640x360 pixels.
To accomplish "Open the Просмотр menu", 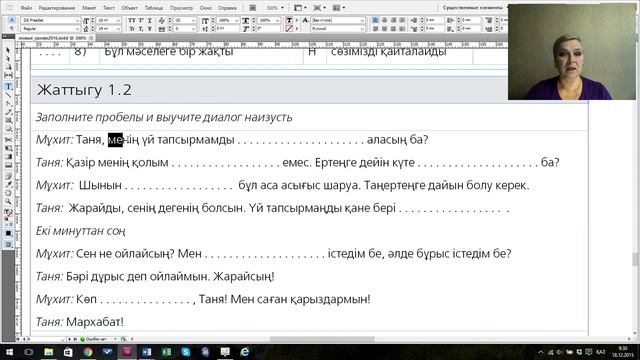I will pyautogui.click(x=181, y=8).
